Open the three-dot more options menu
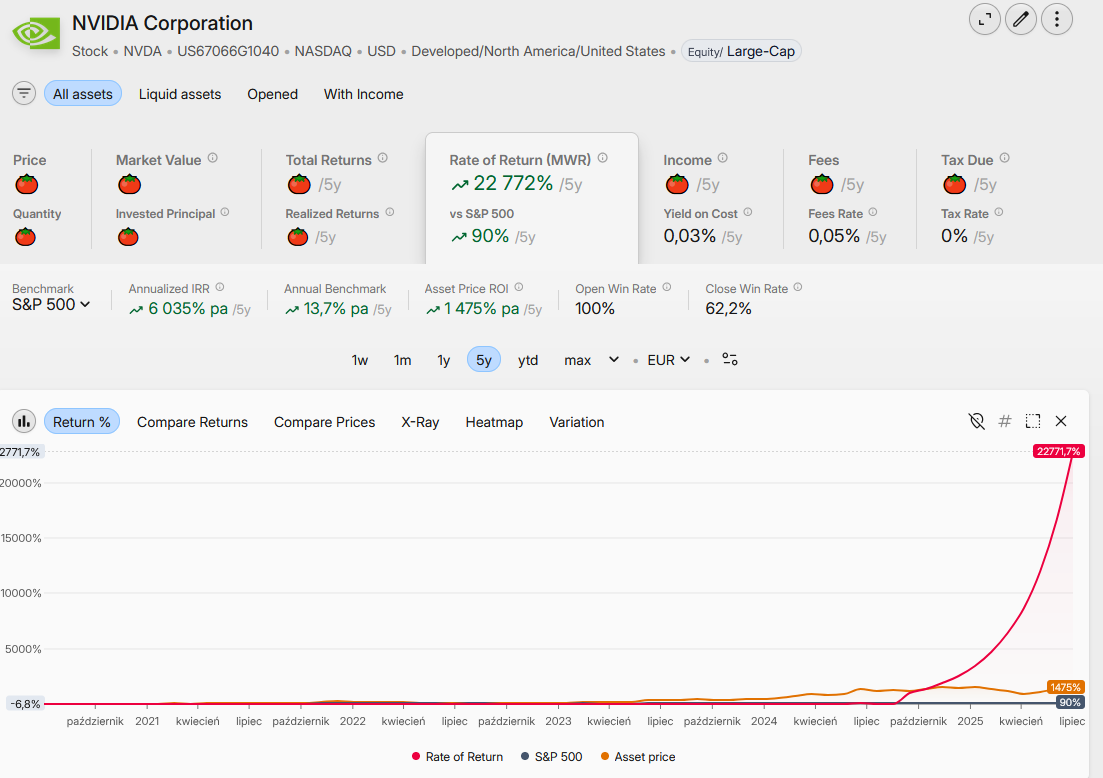 tap(1057, 19)
